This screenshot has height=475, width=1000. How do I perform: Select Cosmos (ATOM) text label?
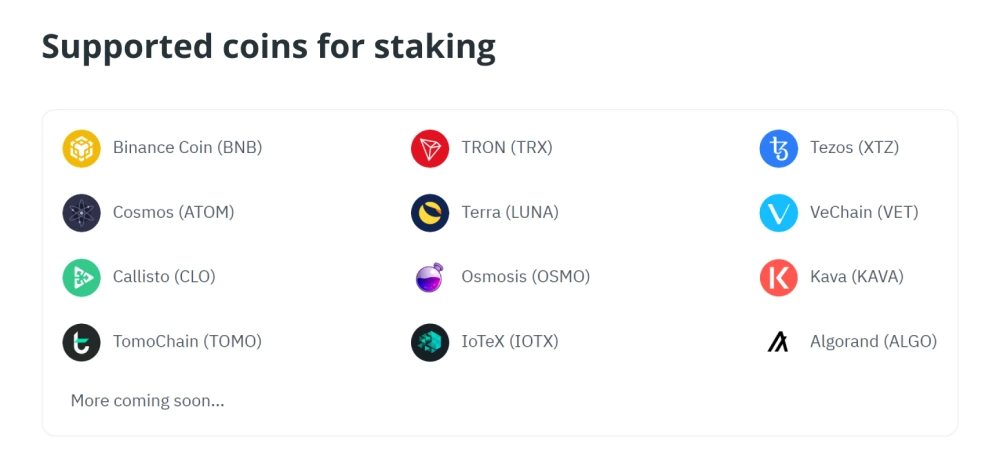pos(173,212)
